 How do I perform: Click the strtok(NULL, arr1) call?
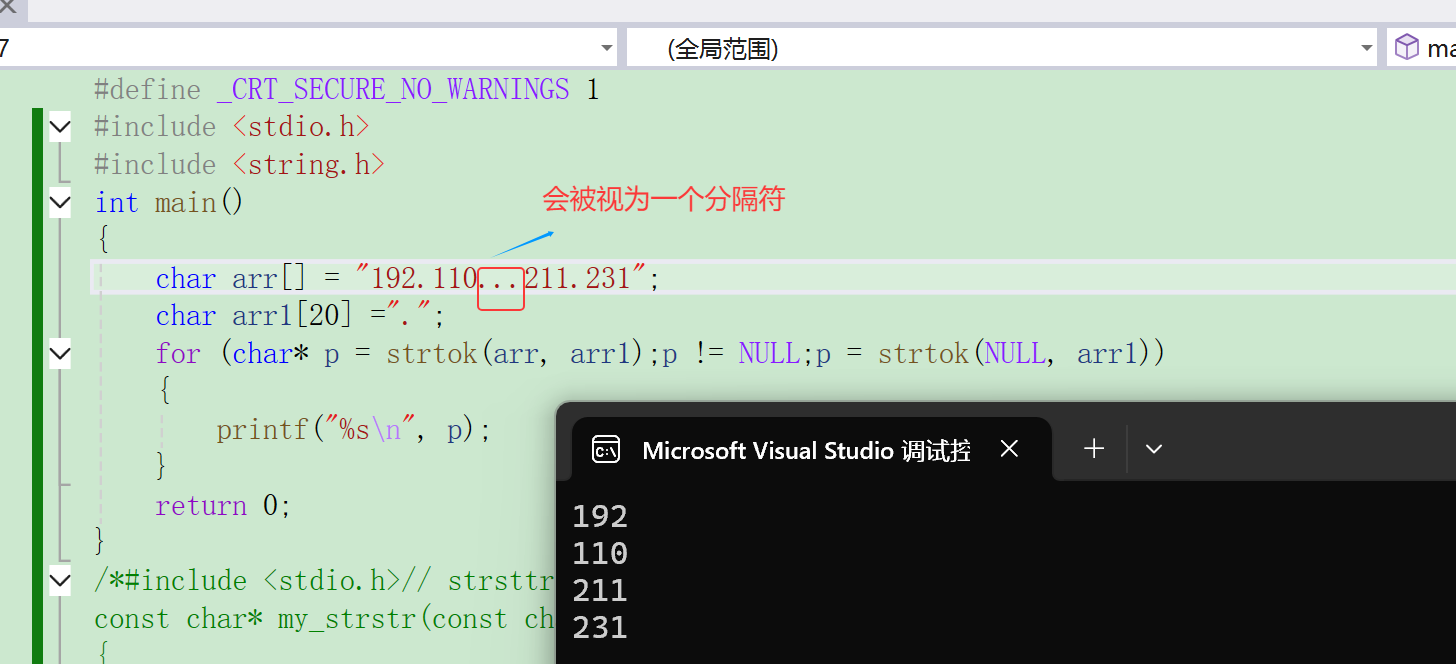(x=1014, y=354)
